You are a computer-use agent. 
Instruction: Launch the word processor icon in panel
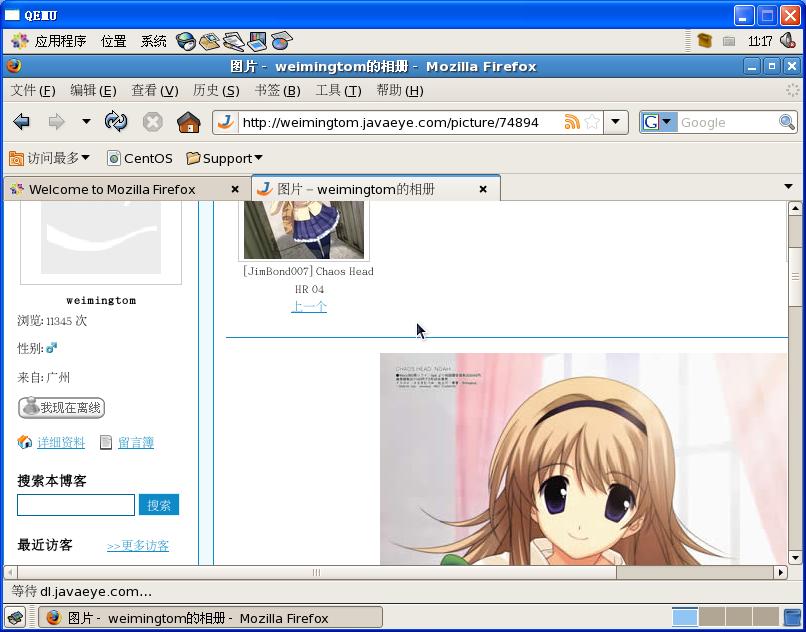(233, 41)
